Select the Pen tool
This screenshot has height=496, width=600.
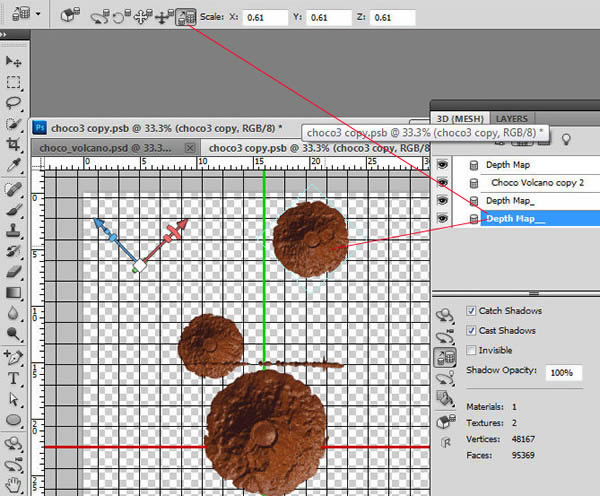click(x=14, y=357)
